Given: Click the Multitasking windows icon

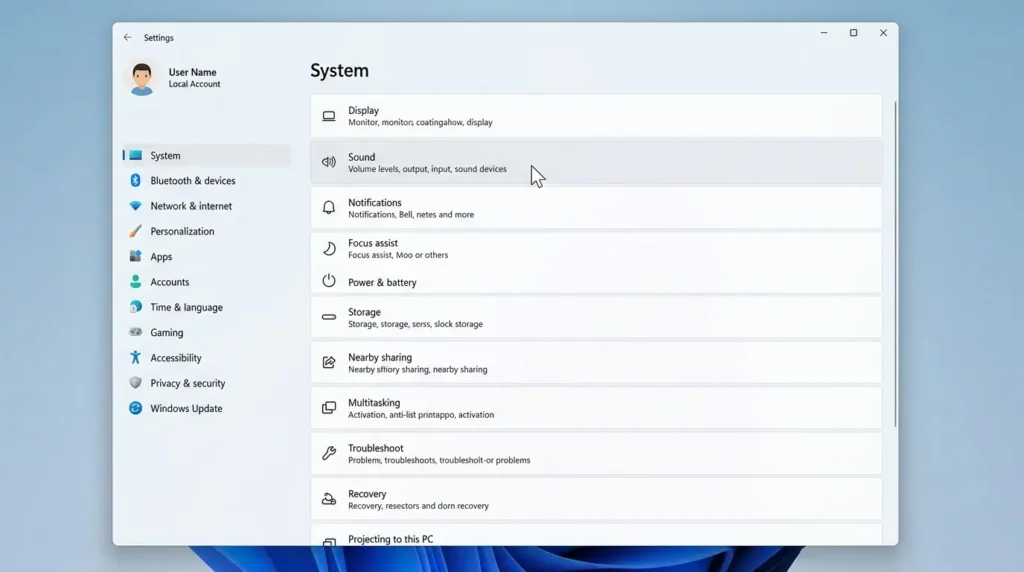Looking at the screenshot, I should click(329, 408).
